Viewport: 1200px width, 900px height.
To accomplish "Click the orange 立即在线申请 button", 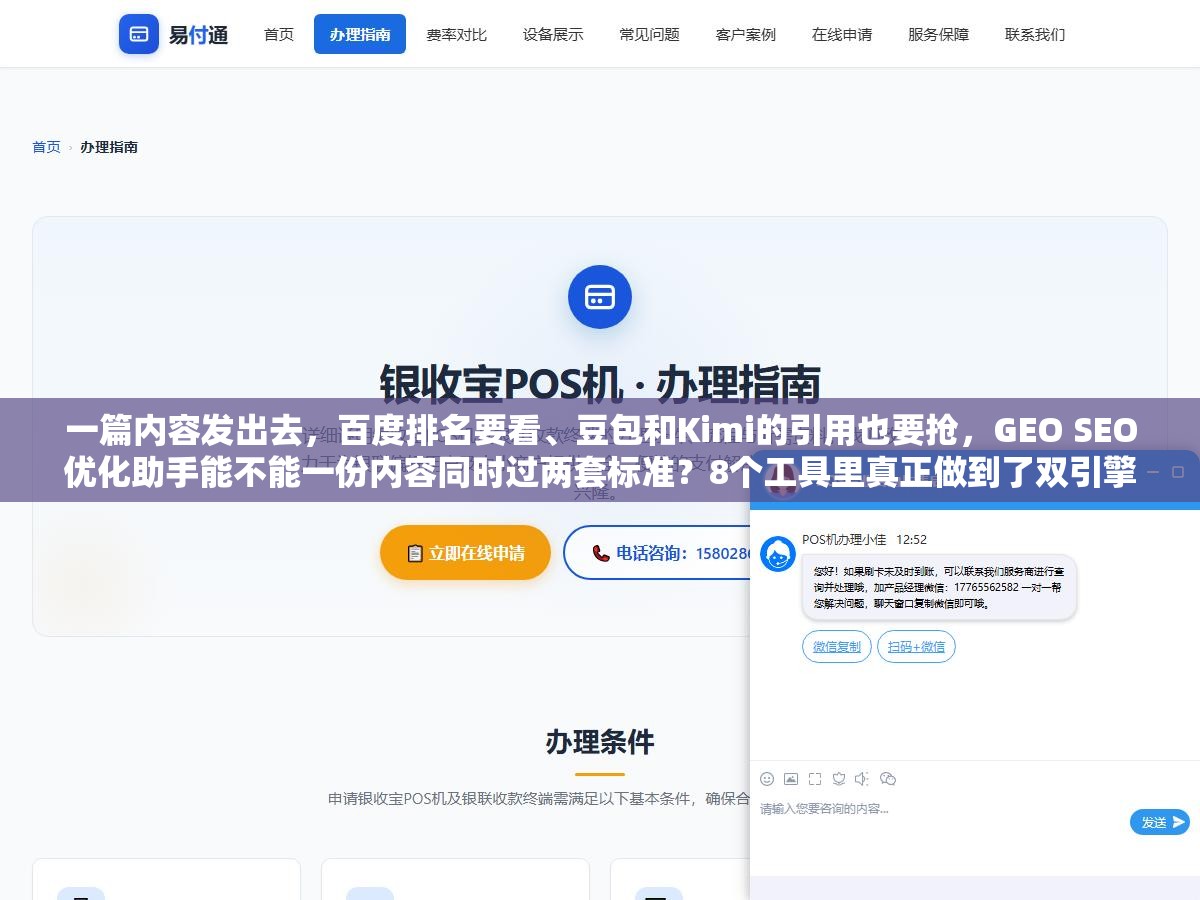I will 465,553.
